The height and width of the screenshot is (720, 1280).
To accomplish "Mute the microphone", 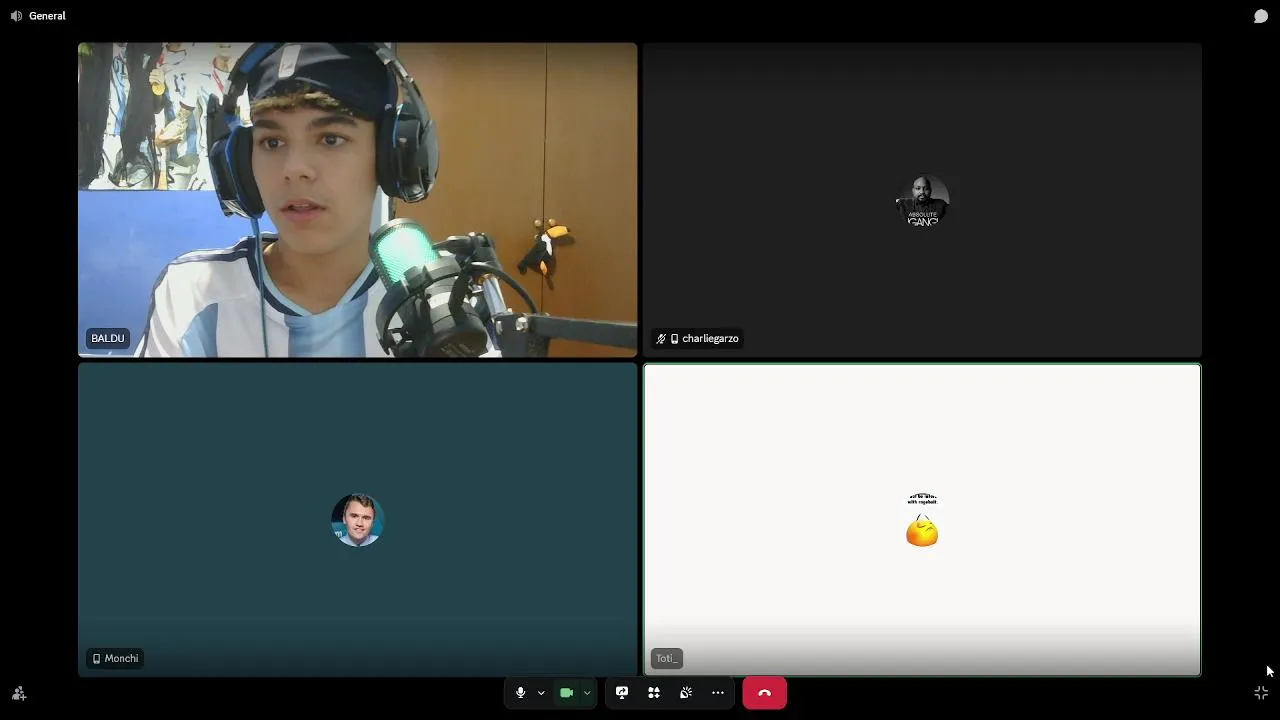I will 520,693.
